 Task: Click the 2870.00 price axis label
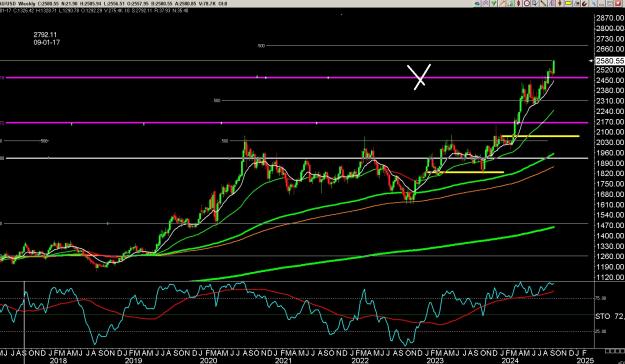[610, 18]
